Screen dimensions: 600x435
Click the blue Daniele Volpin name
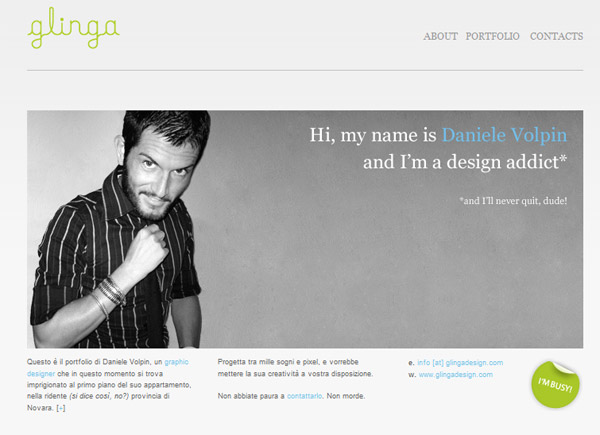coord(504,135)
